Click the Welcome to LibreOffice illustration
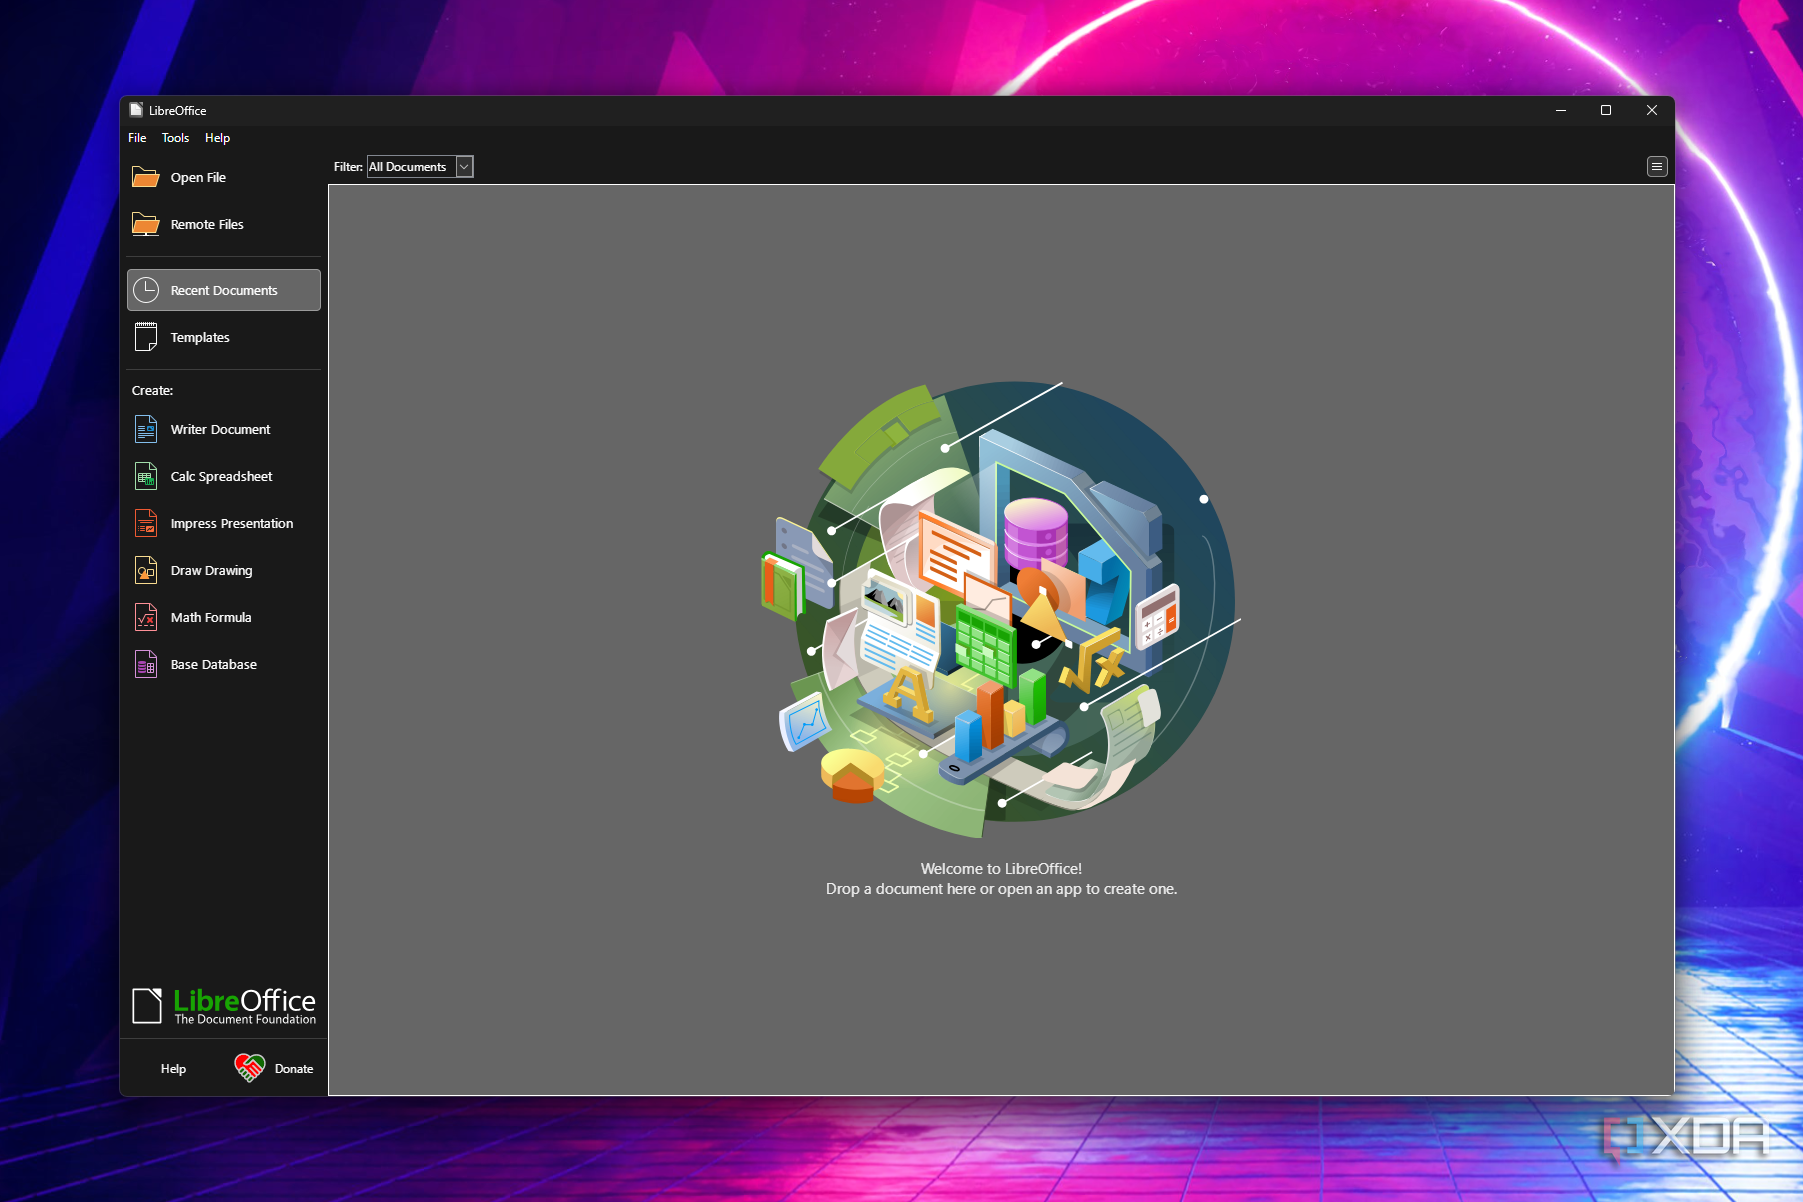The height and width of the screenshot is (1202, 1803). click(1001, 610)
